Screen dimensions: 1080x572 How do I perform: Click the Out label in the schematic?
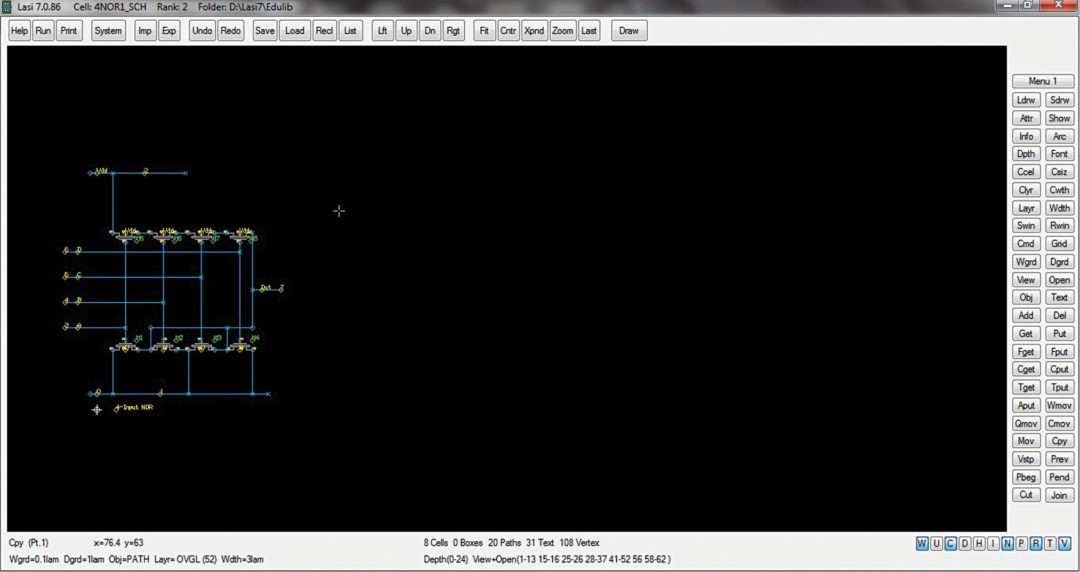point(266,288)
